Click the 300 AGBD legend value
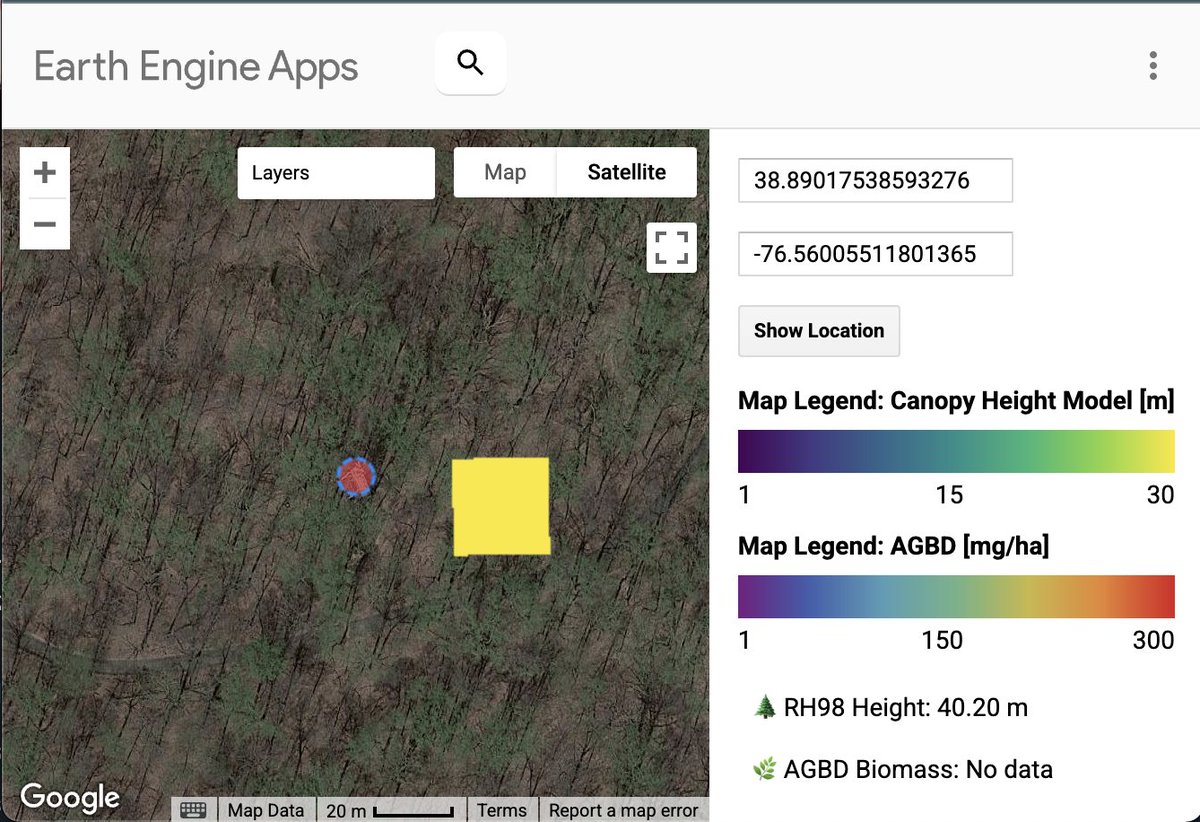1200x822 pixels. point(1153,640)
